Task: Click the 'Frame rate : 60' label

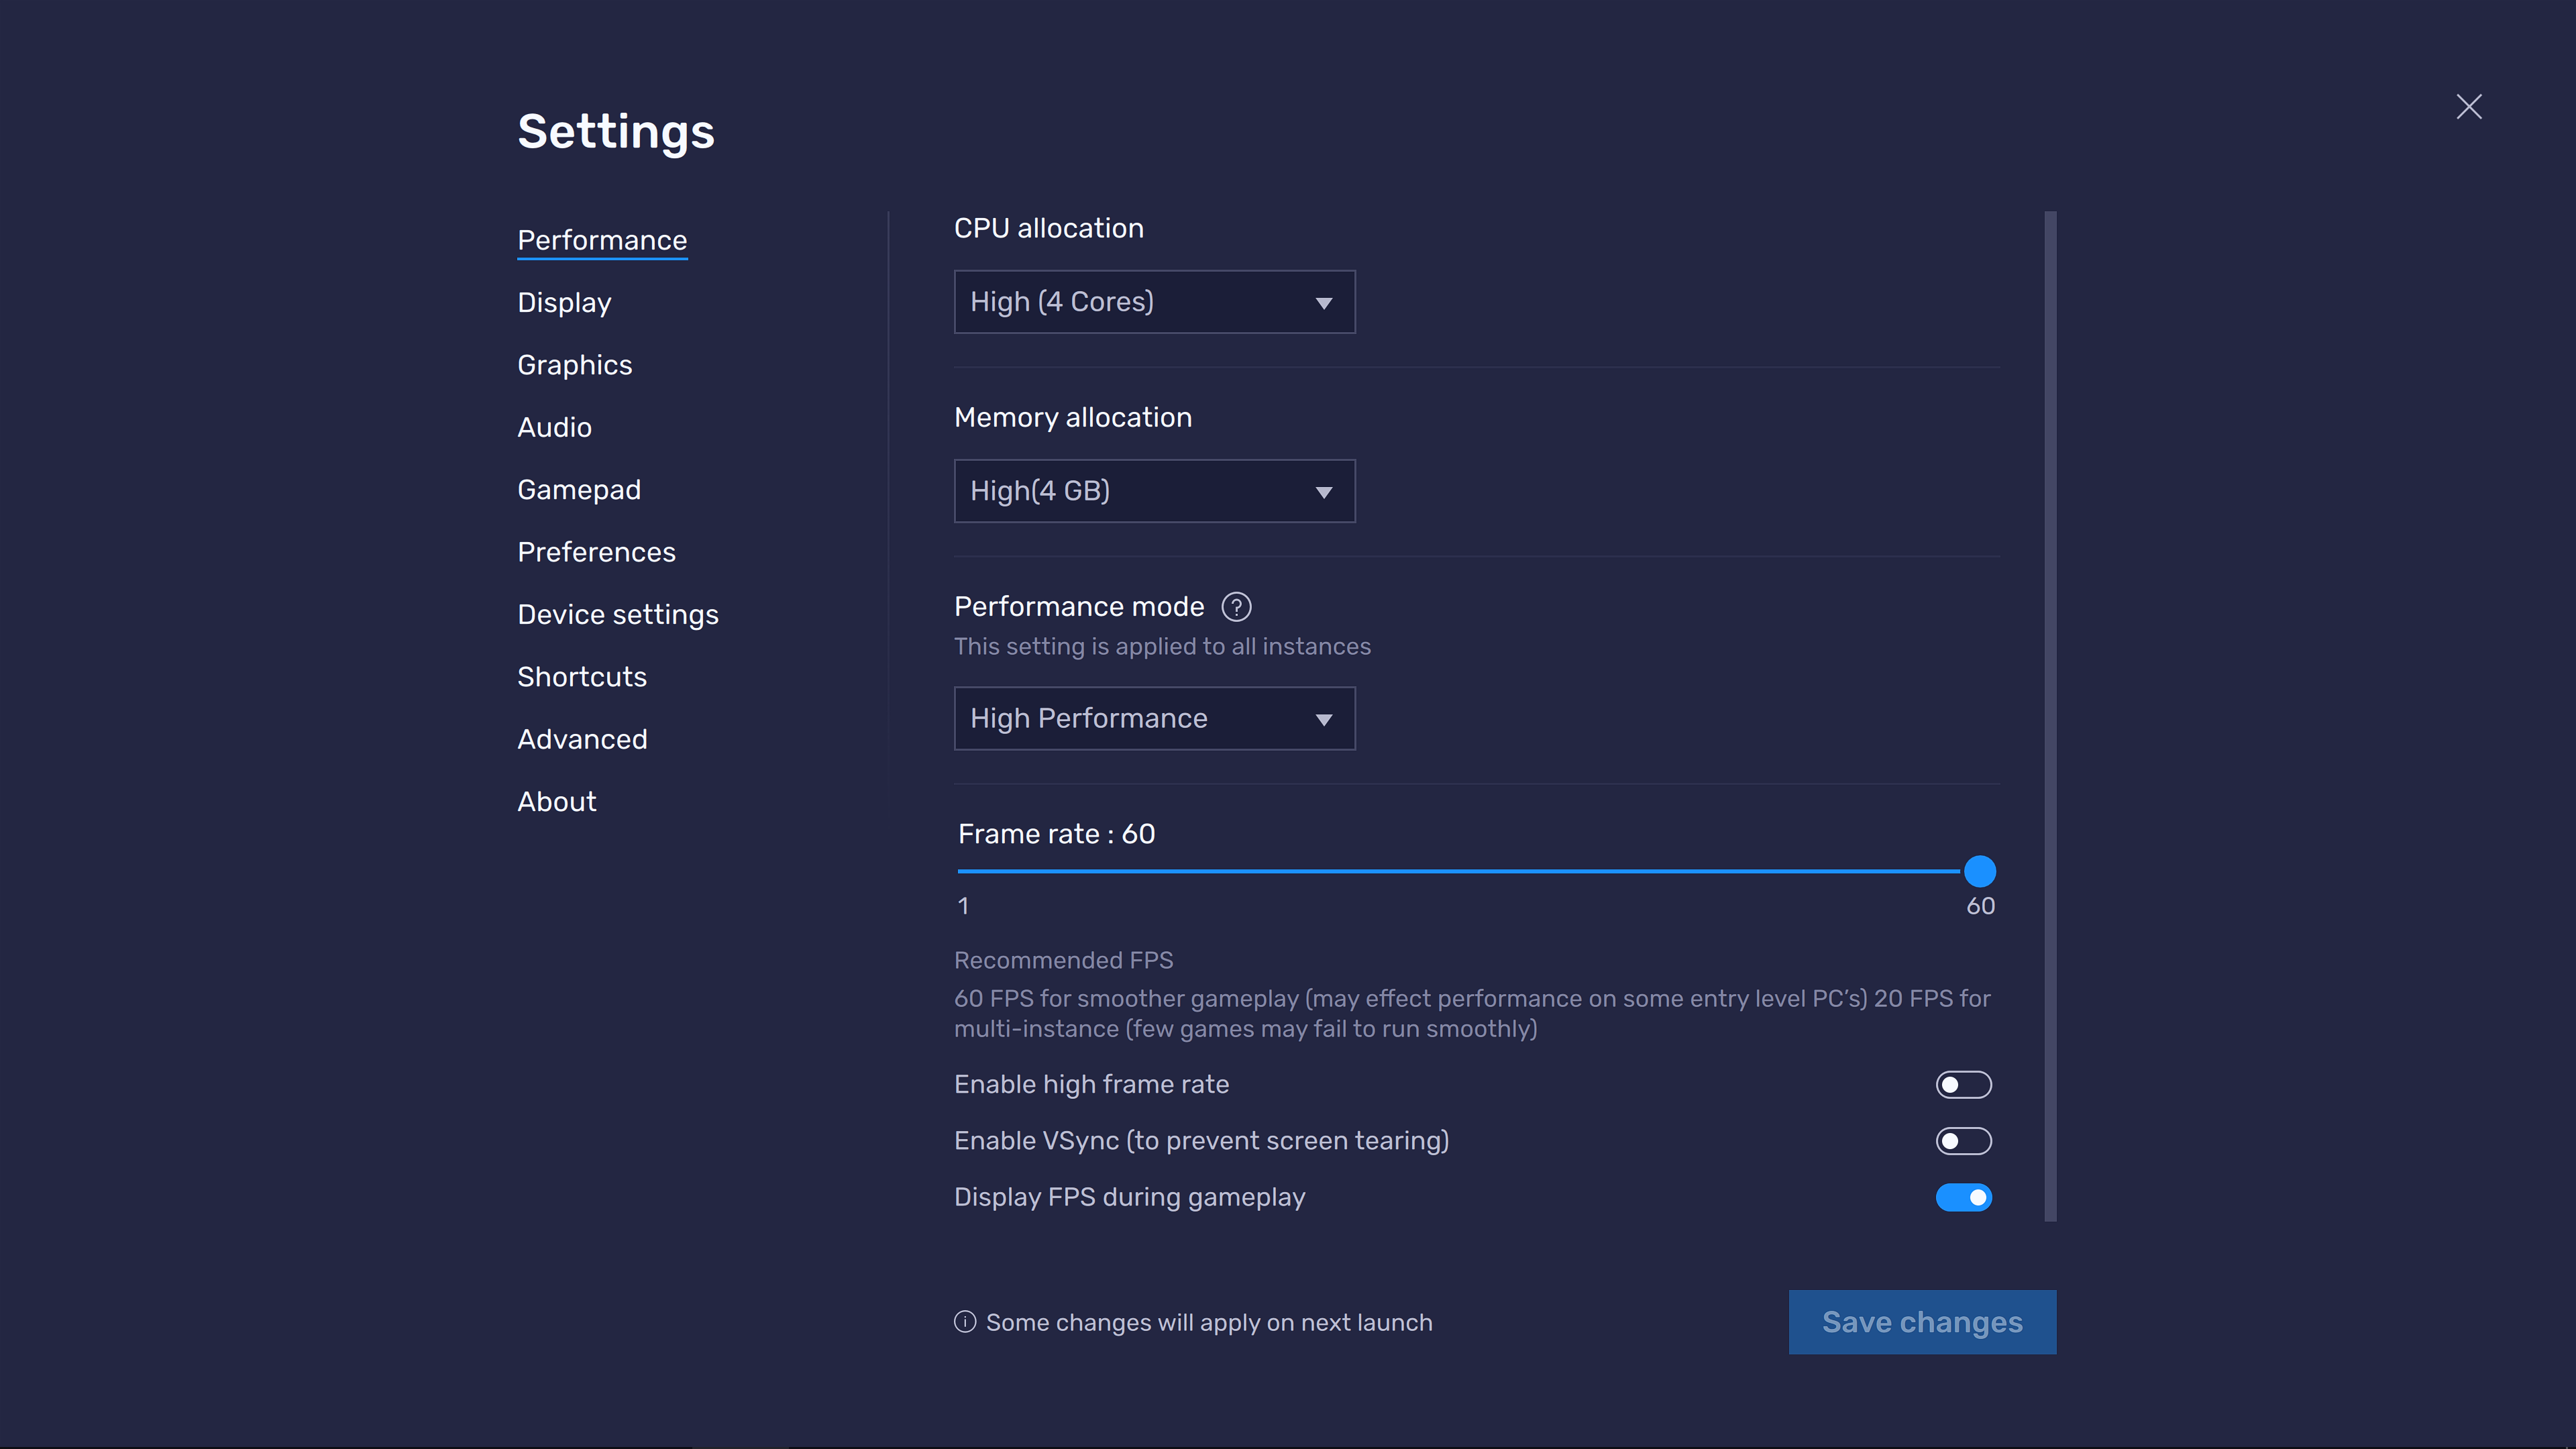Action: (1056, 834)
